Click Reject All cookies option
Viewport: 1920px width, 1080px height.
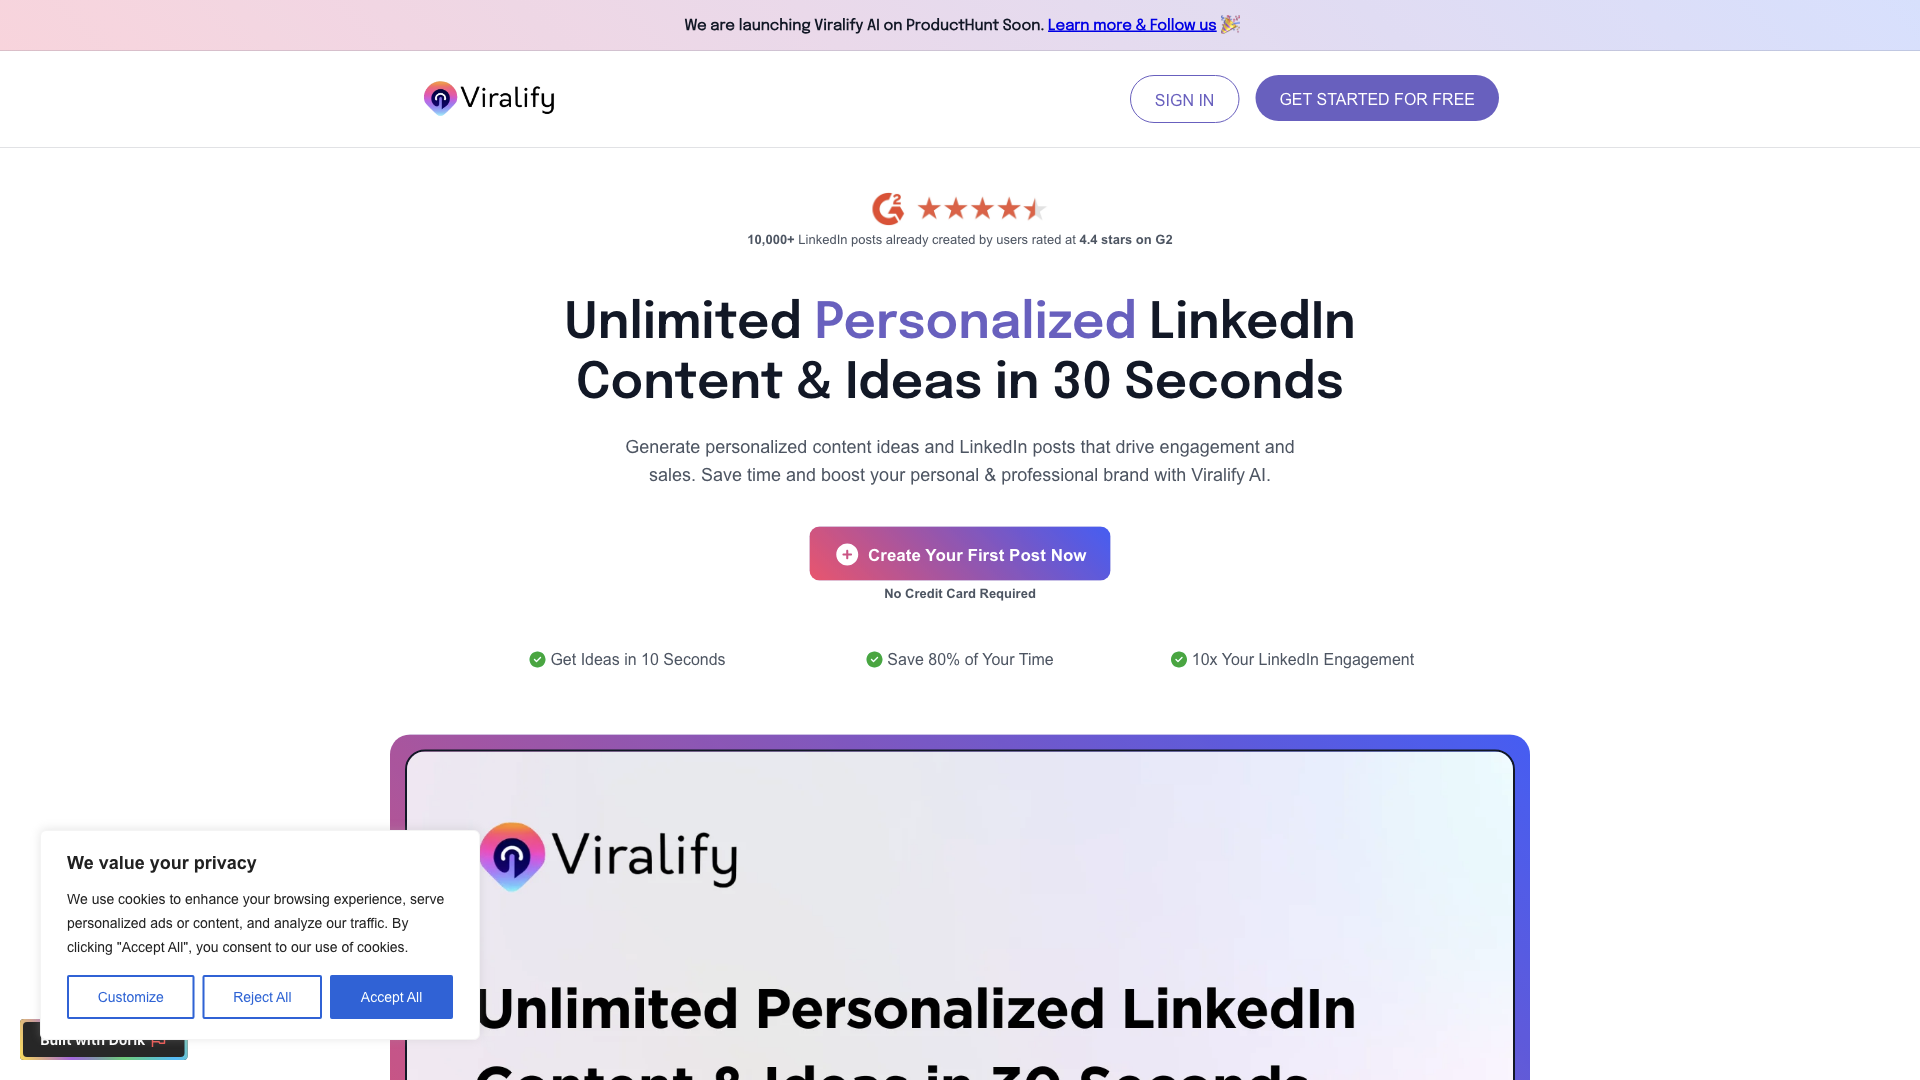[x=261, y=997]
